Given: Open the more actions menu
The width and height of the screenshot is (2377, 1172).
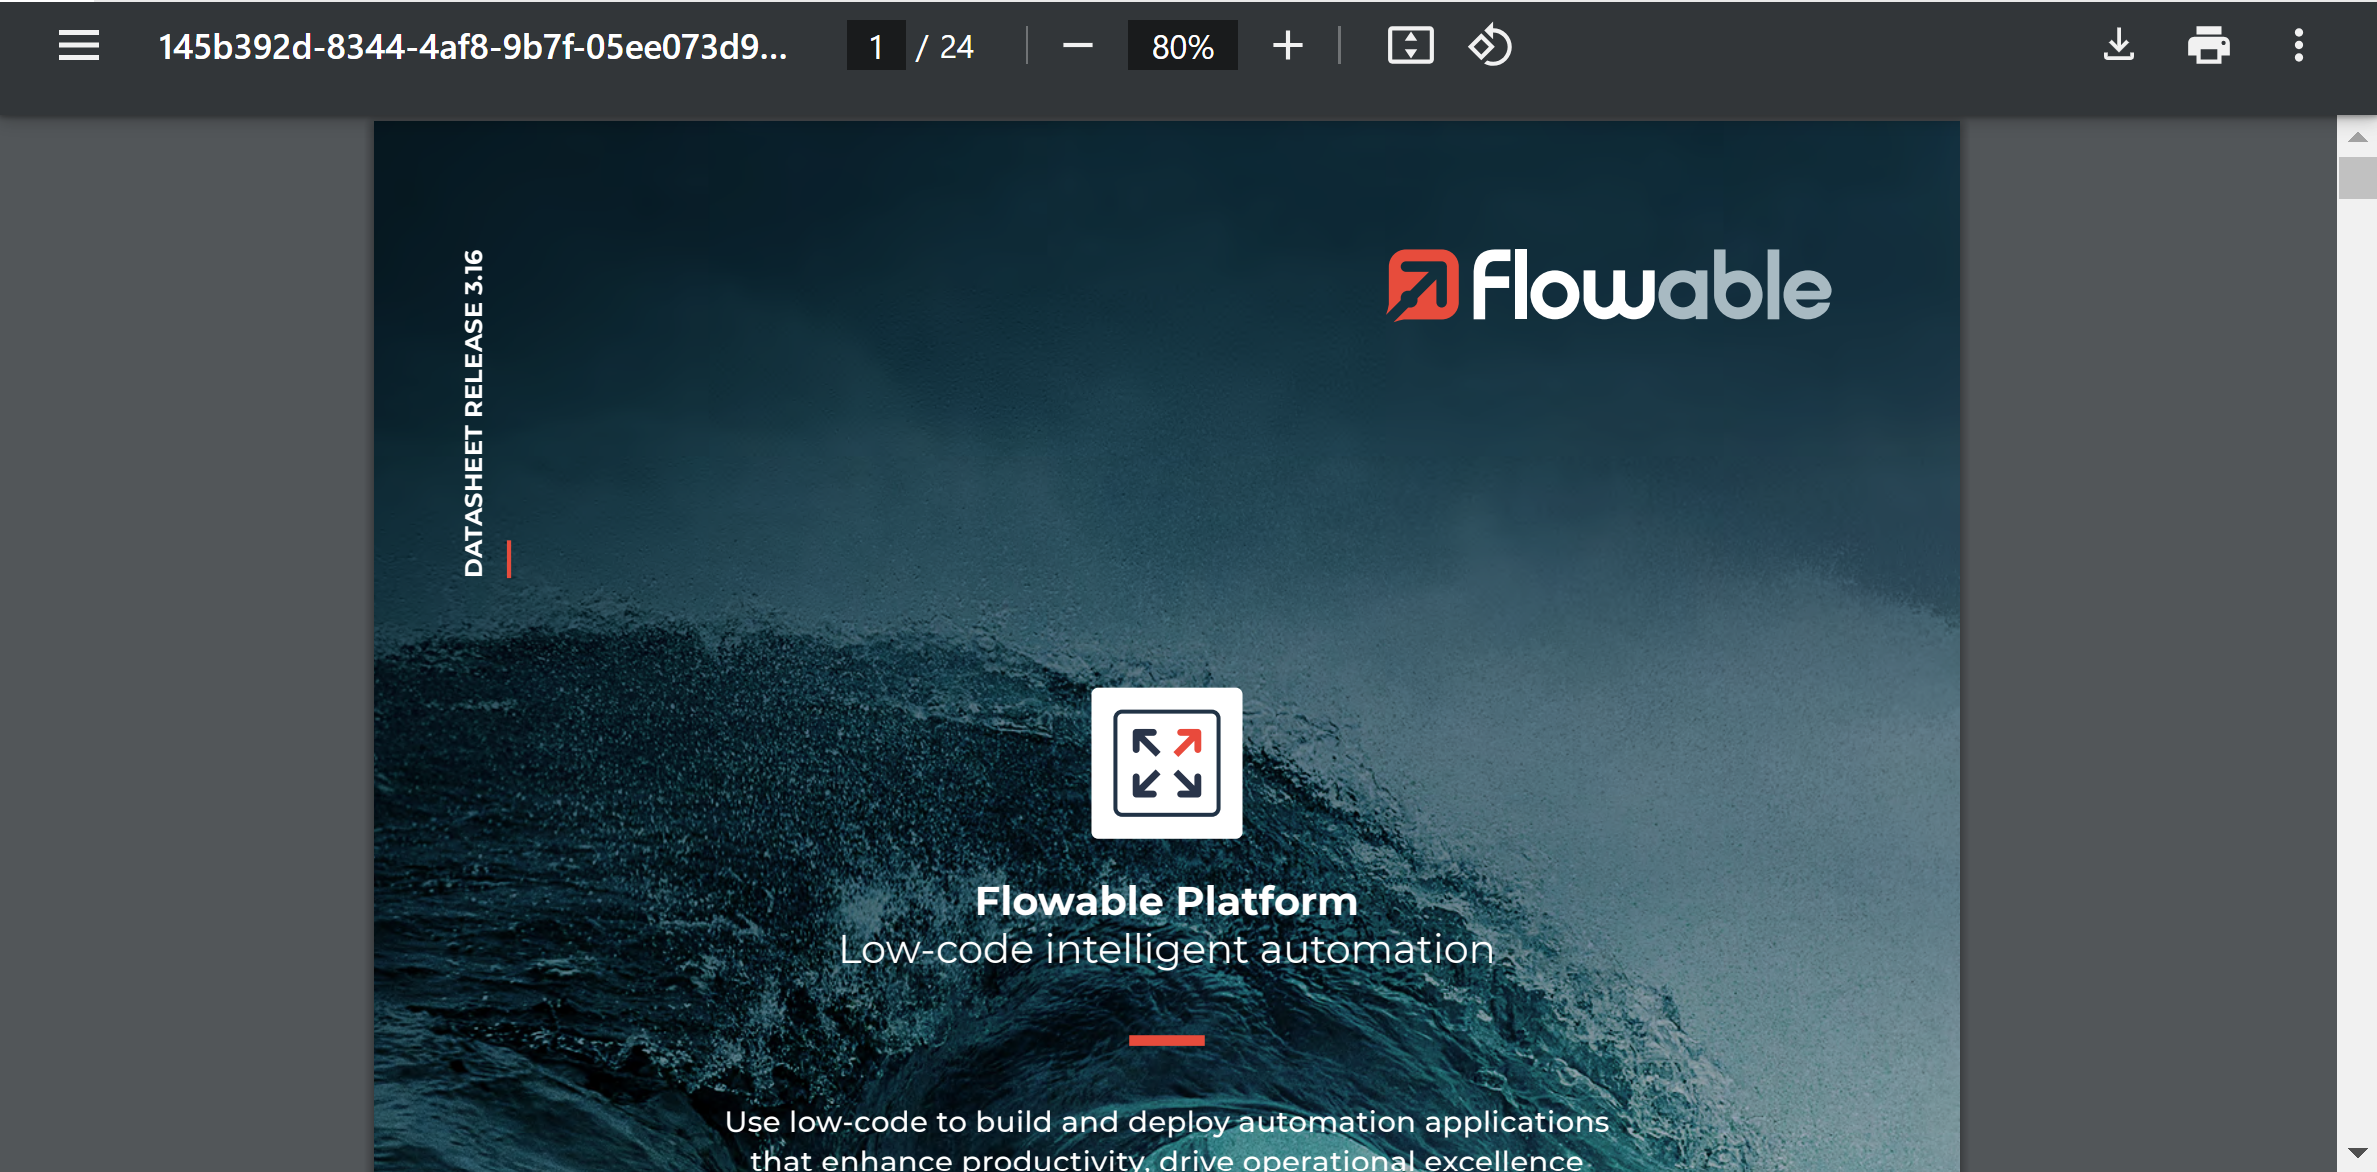Looking at the screenshot, I should point(2298,46).
